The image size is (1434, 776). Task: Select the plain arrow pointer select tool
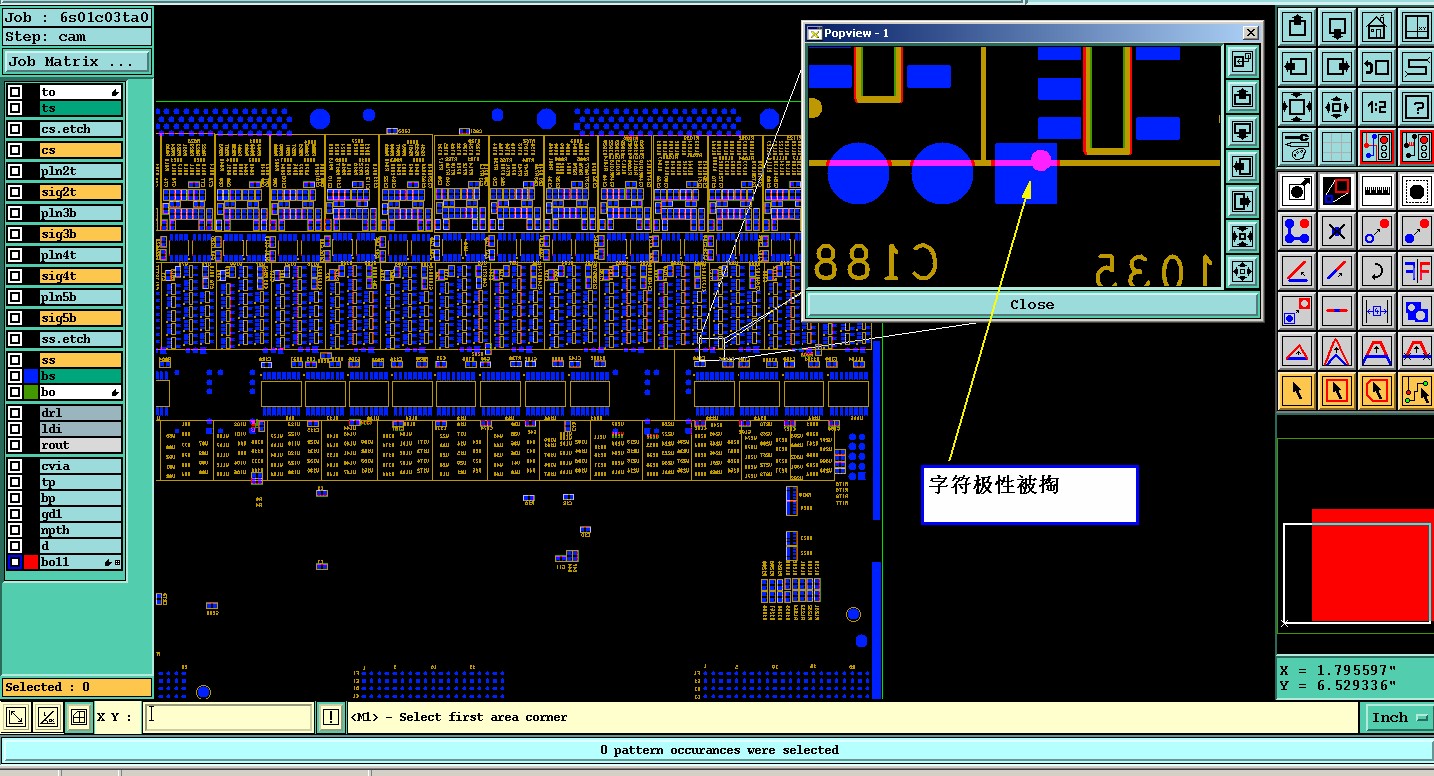point(1296,391)
